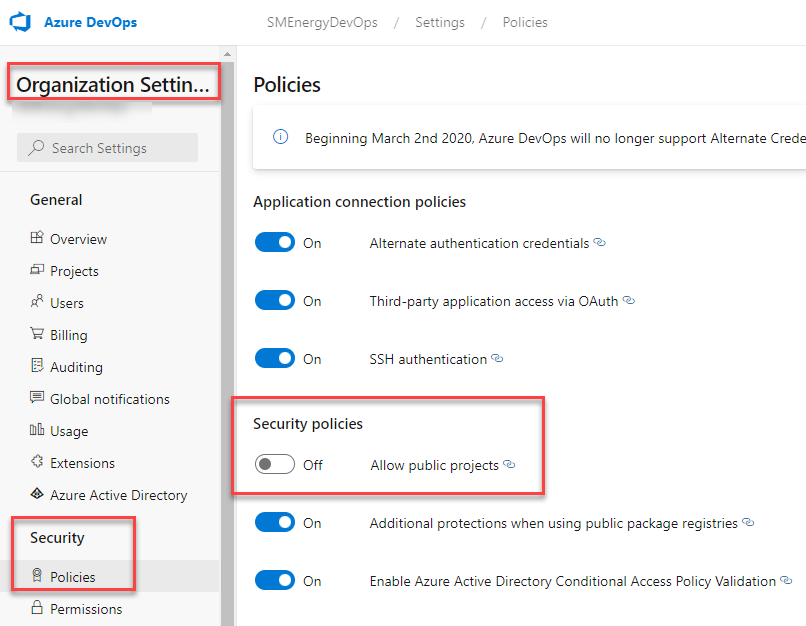This screenshot has height=626, width=806.
Task: Open Global notifications settings
Action: point(109,399)
